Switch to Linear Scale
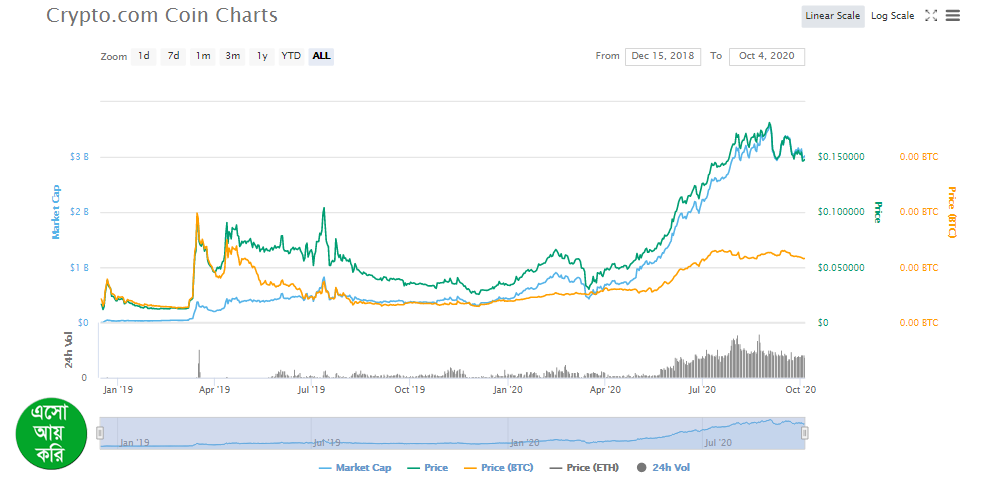Screen dimensions: 987x477 click(x=832, y=16)
